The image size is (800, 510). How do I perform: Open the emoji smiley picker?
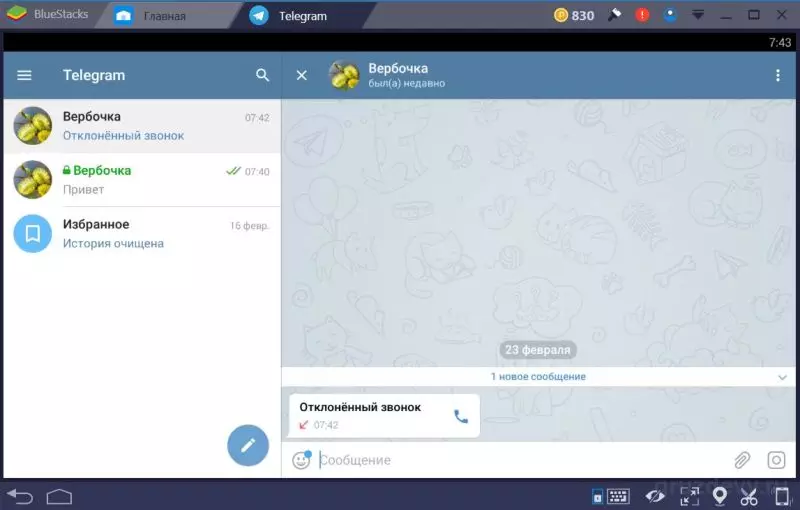pos(301,460)
